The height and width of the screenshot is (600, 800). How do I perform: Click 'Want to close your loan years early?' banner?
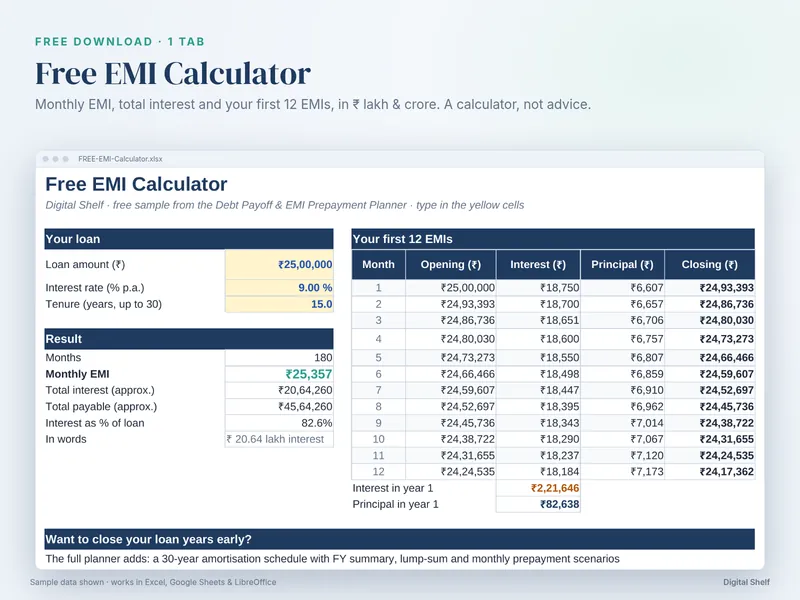pos(399,539)
